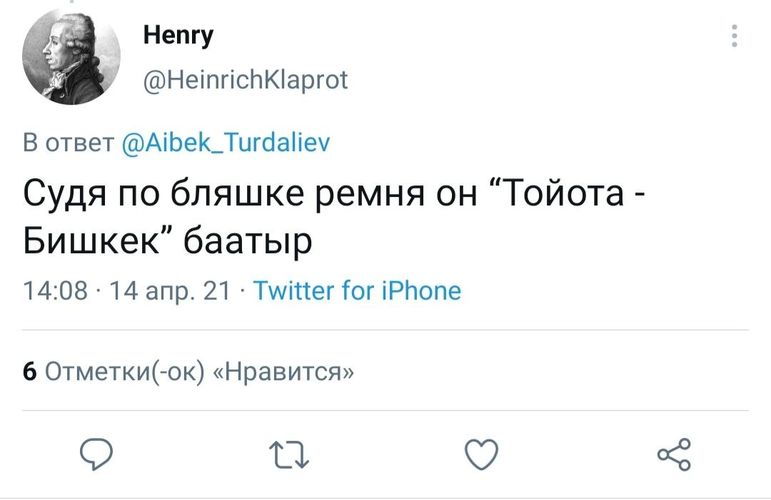Open the Twitter for iPhone source link

click(357, 291)
